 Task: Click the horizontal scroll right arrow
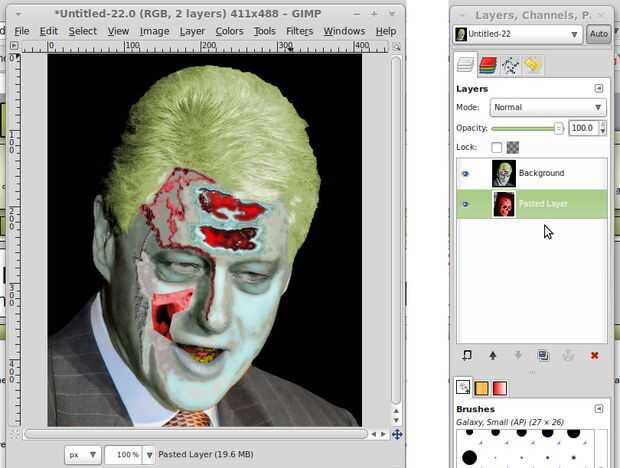click(x=383, y=434)
